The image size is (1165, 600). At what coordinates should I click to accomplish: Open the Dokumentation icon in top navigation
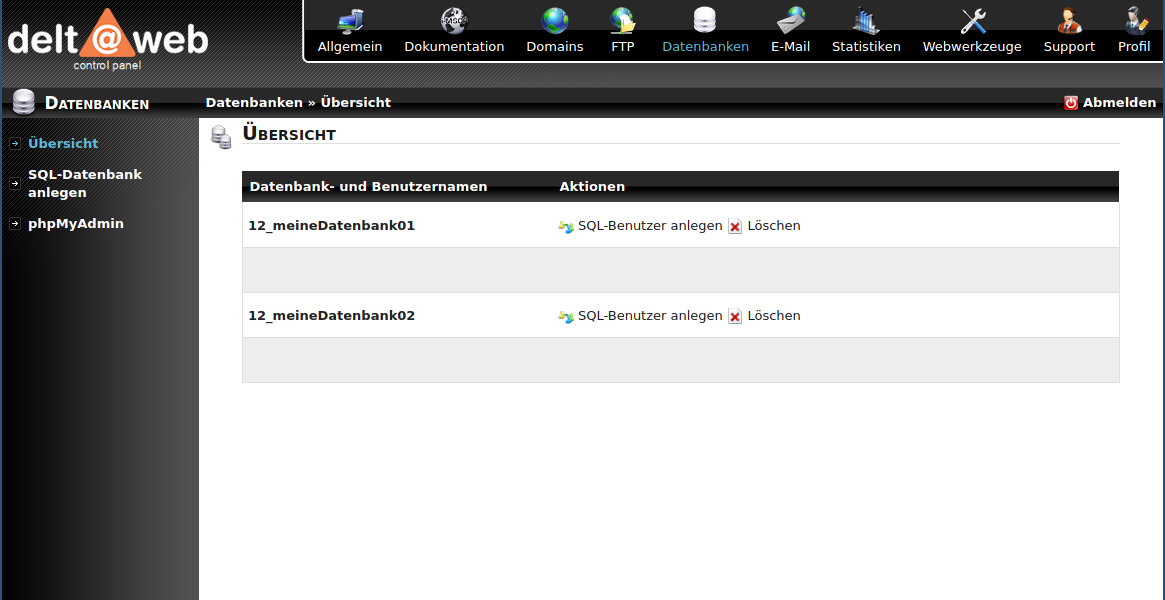[x=454, y=21]
